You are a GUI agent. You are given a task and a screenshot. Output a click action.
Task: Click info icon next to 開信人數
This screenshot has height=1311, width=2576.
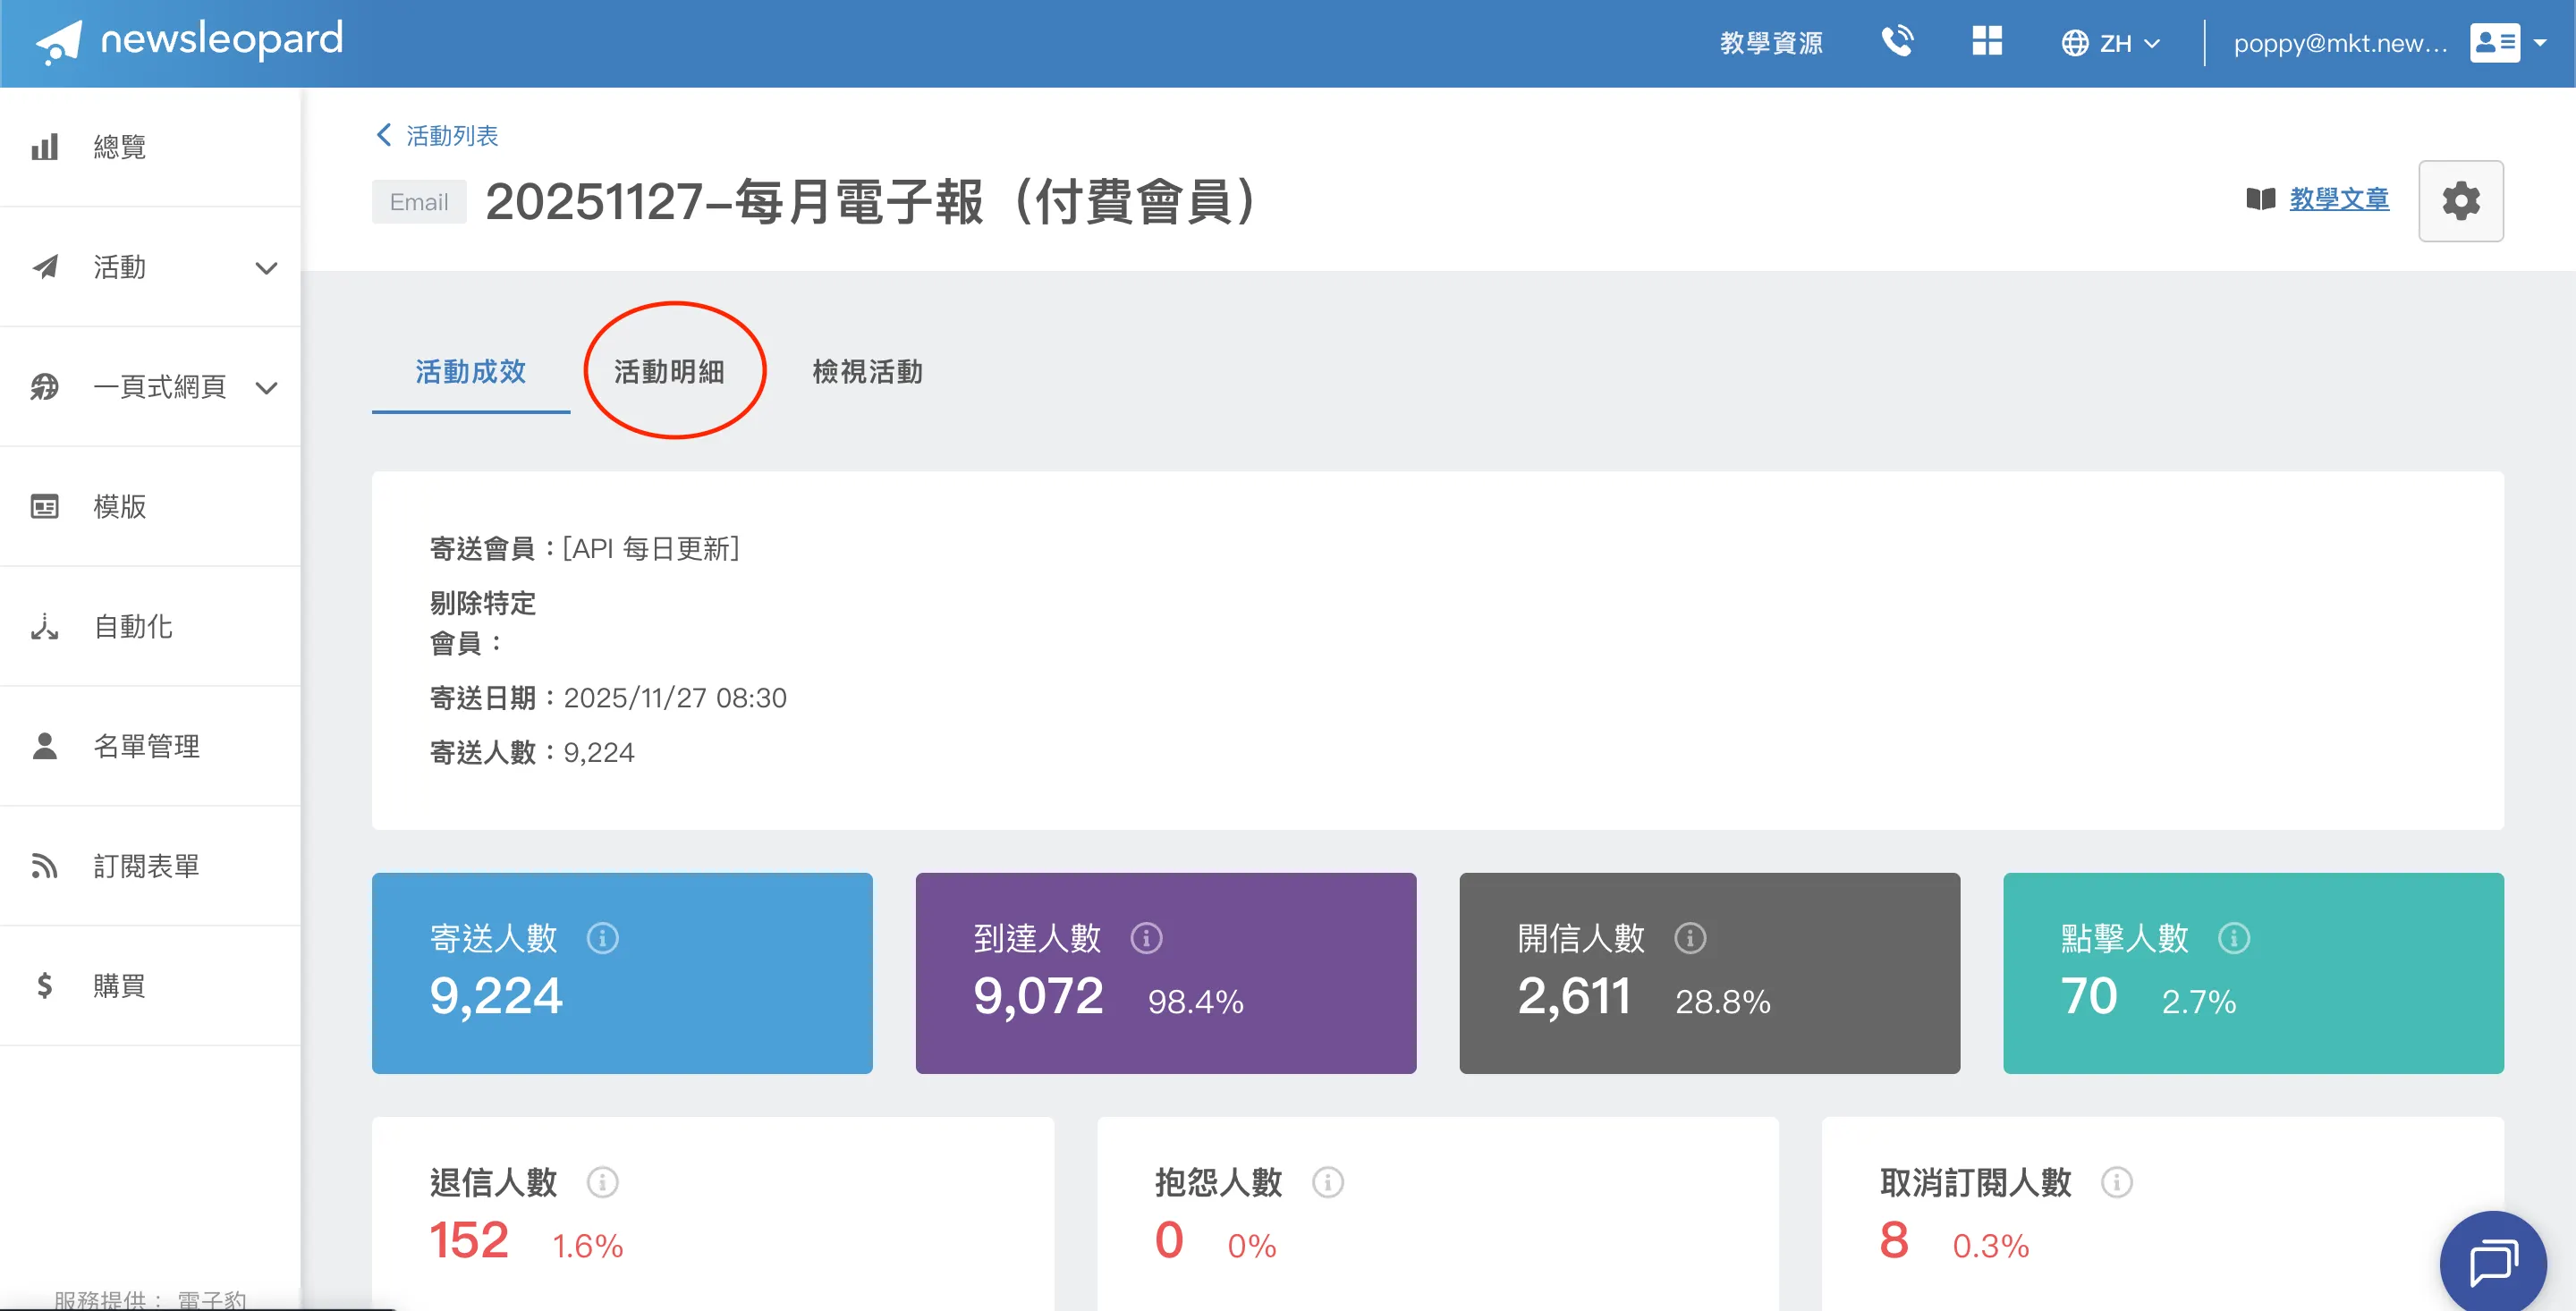(1690, 938)
